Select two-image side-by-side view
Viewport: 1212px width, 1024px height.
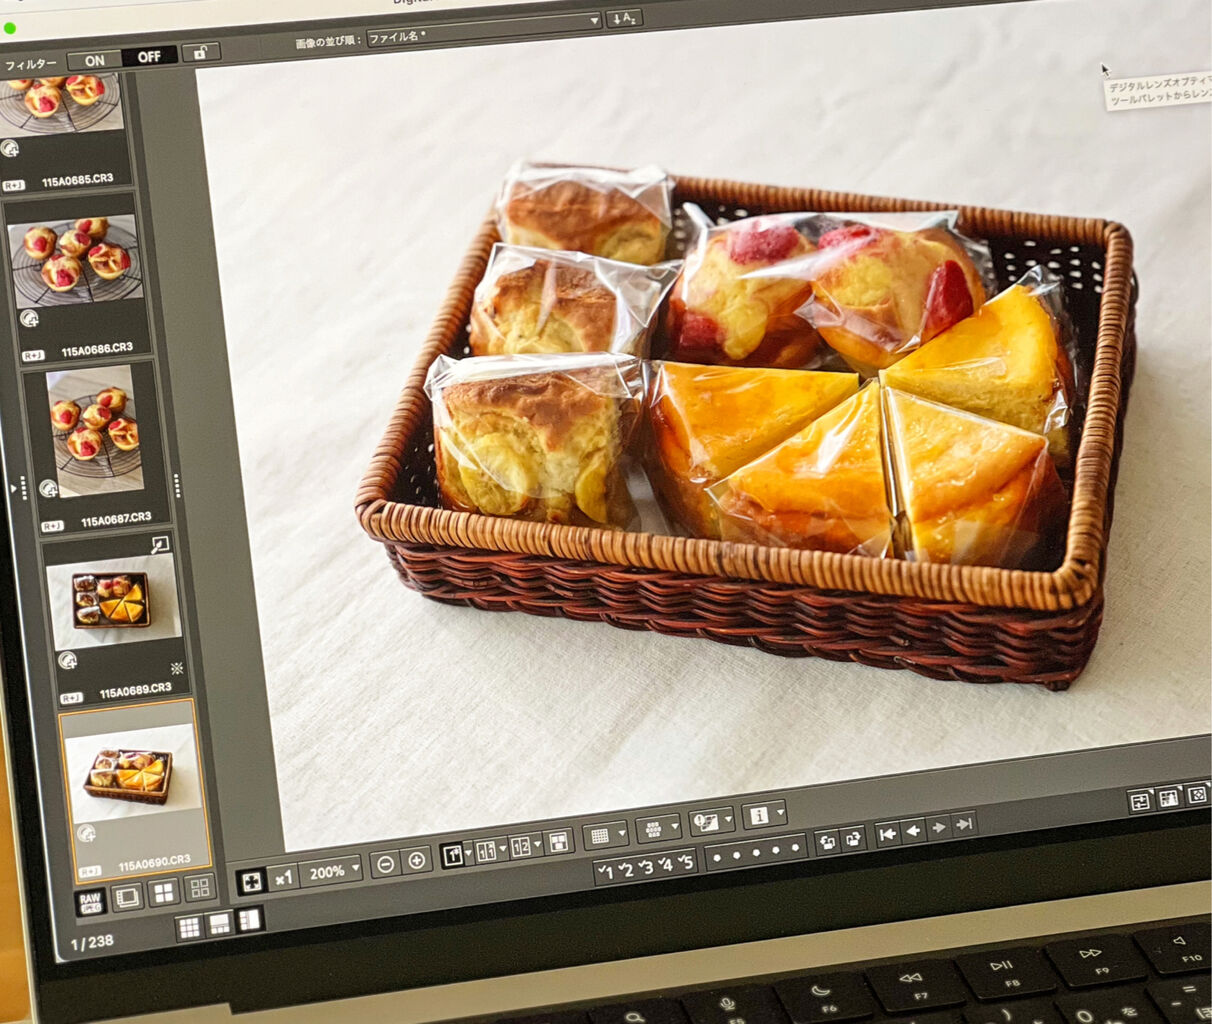pos(520,846)
